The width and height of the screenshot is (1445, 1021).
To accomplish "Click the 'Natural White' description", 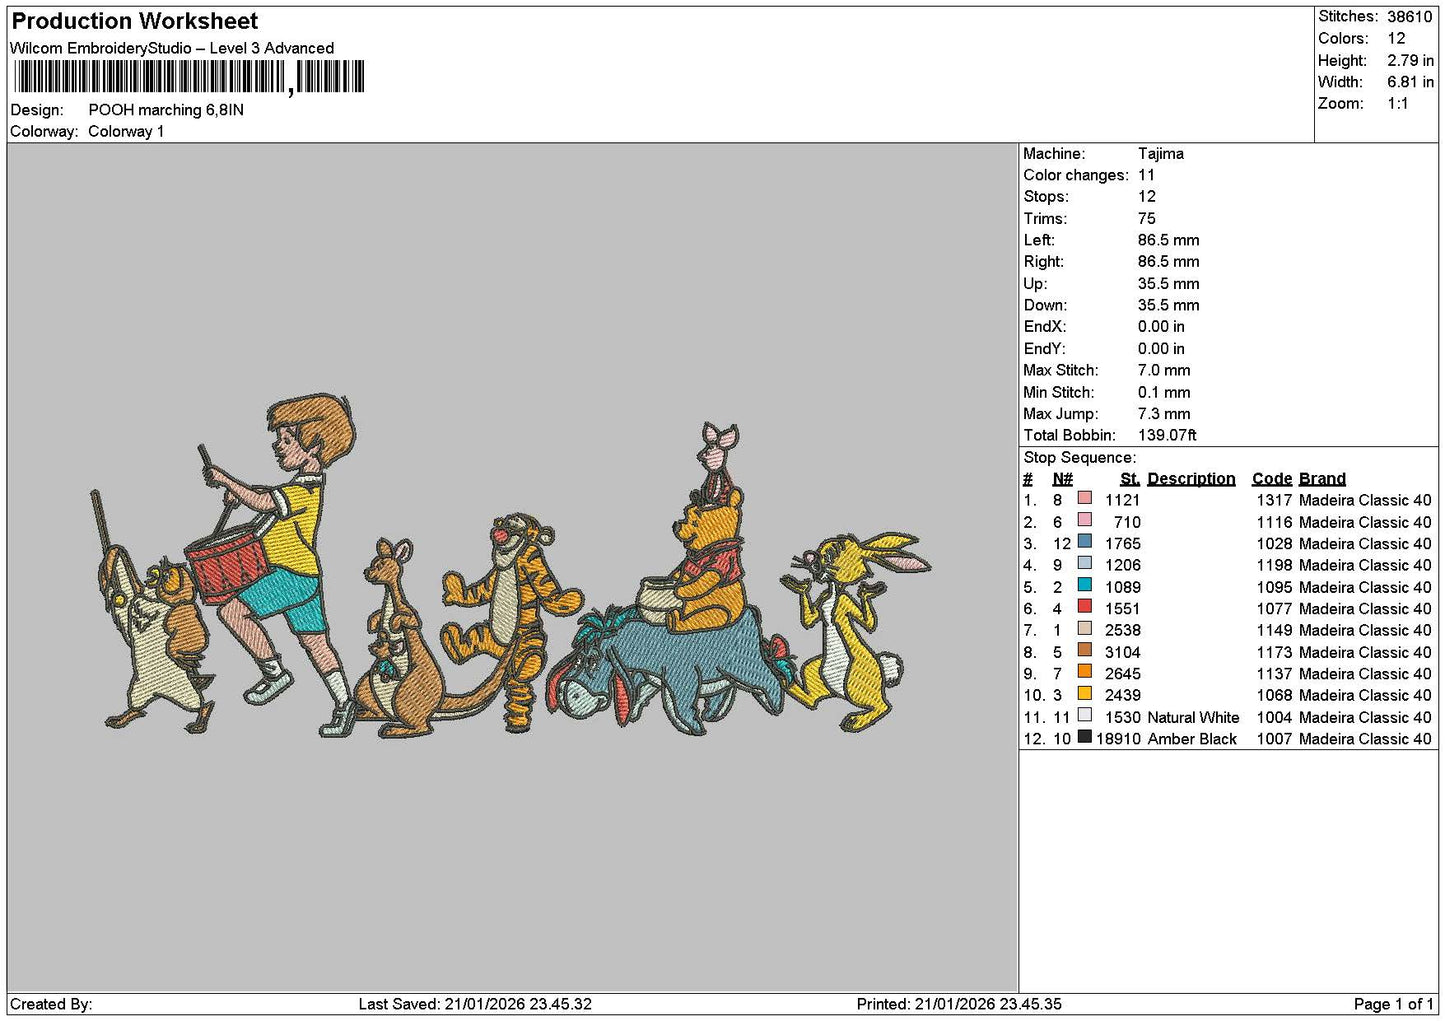I will click(x=1193, y=717).
